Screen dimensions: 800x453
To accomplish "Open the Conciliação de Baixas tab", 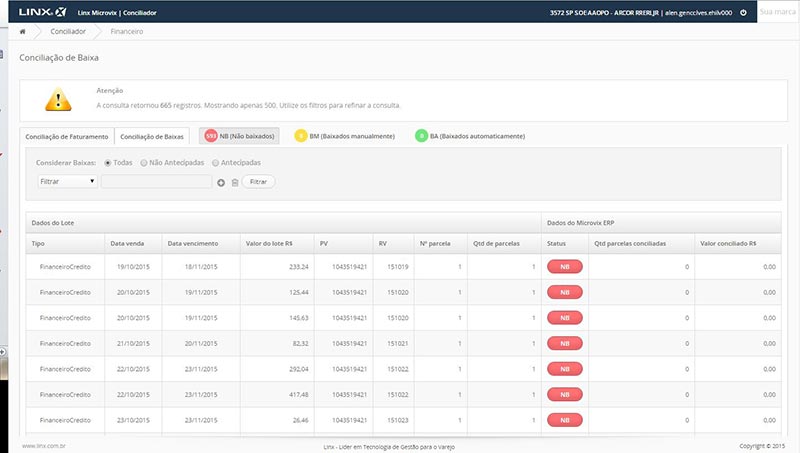I will tap(152, 136).
